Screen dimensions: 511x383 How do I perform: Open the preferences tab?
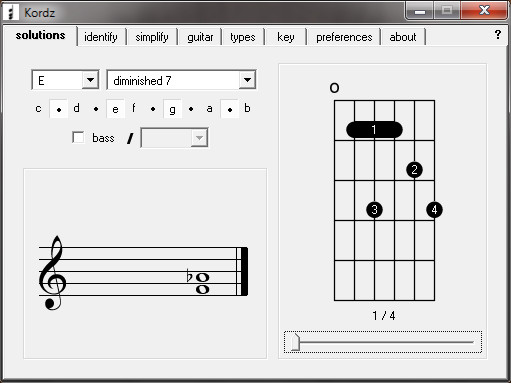(x=344, y=37)
